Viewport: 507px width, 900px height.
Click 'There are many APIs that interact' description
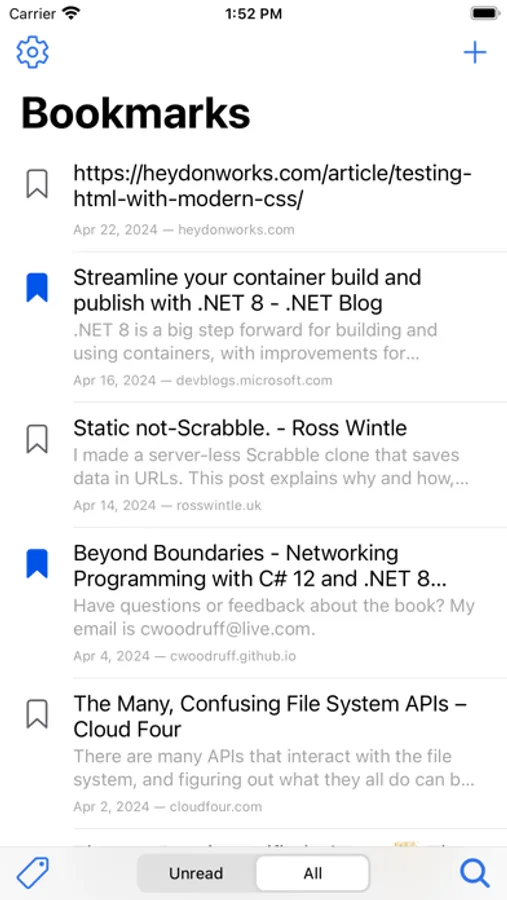pyautogui.click(x=274, y=768)
